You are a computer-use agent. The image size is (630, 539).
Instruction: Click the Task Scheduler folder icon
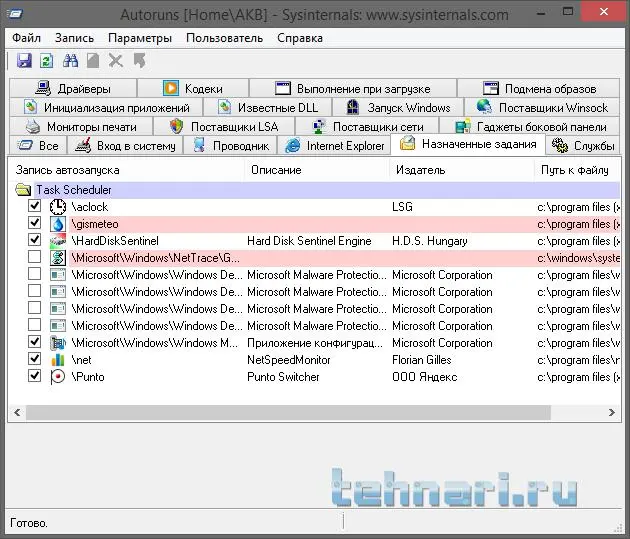tap(24, 190)
